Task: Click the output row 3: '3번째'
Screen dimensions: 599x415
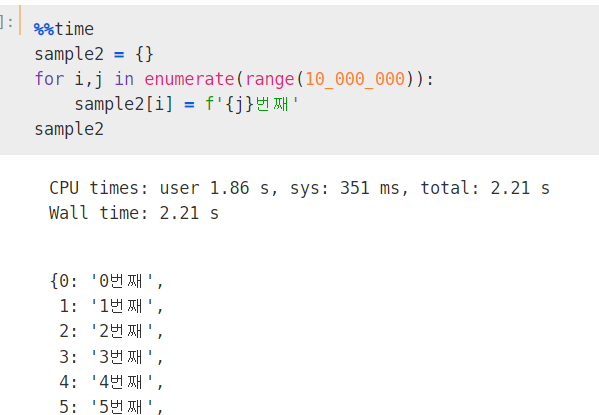Action: click(112, 357)
